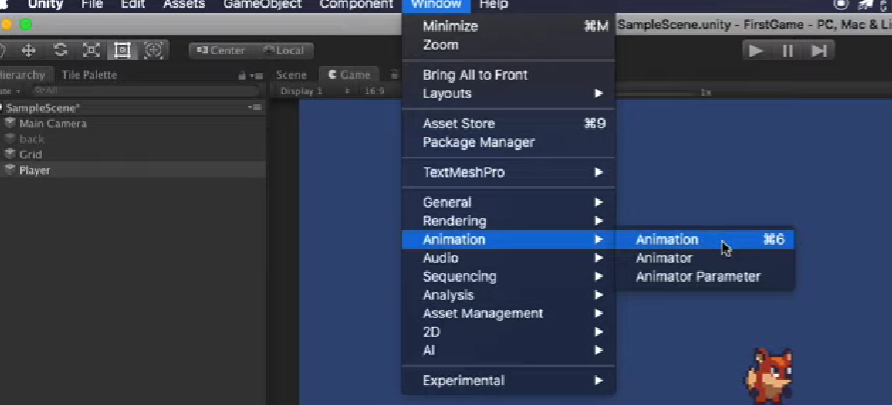Expand the 2D submenu

click(508, 332)
